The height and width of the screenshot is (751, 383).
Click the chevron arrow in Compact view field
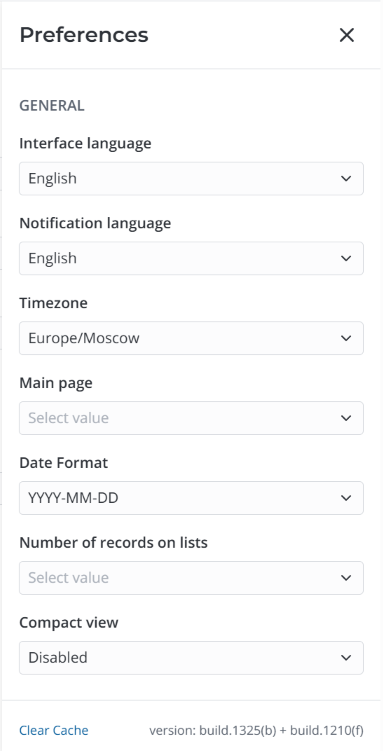click(x=346, y=658)
